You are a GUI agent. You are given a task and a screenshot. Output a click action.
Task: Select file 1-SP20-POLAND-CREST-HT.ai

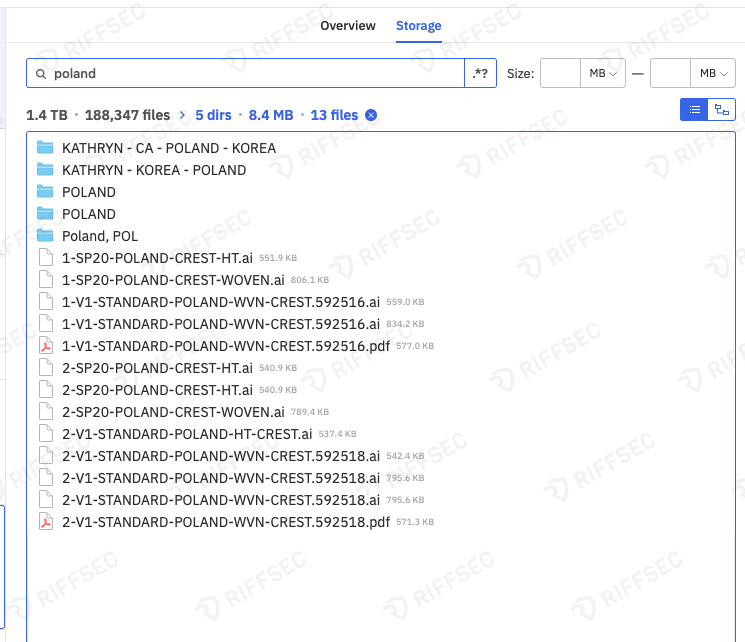157,258
